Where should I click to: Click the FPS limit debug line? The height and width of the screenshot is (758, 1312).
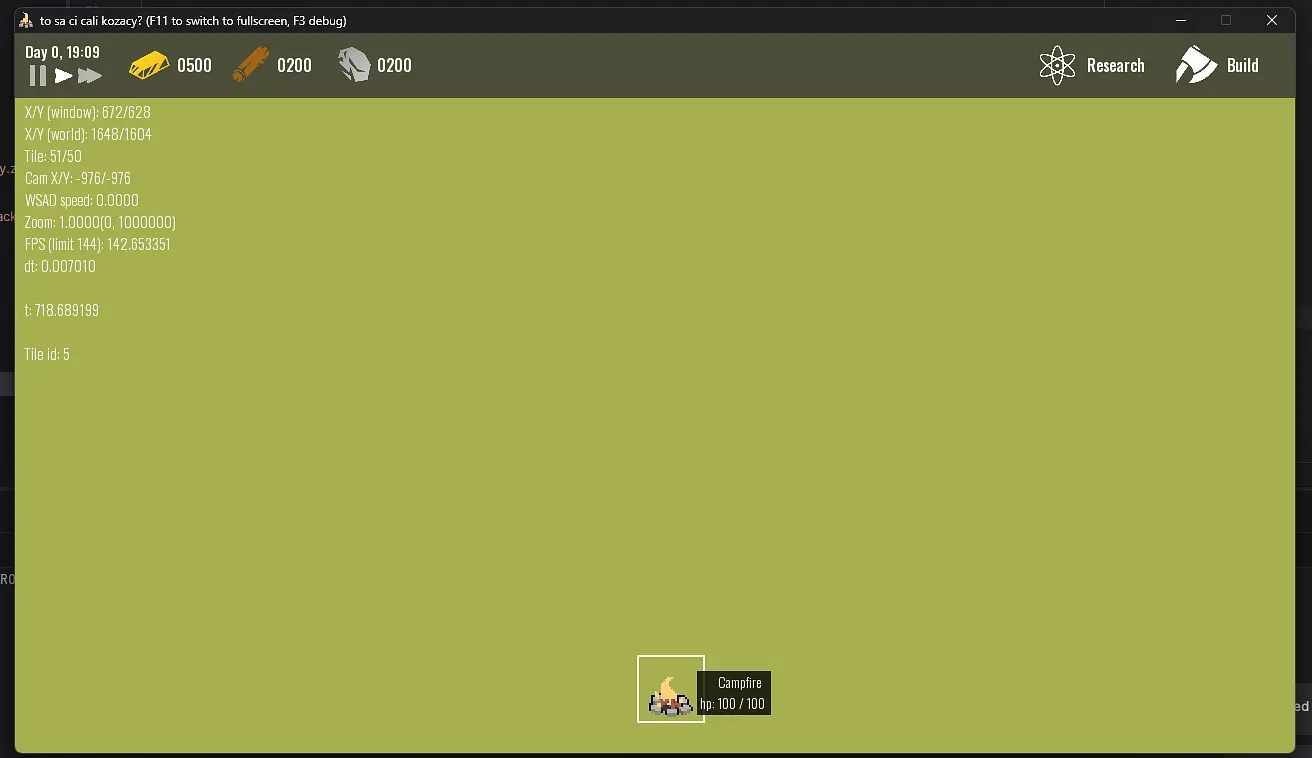[98, 244]
